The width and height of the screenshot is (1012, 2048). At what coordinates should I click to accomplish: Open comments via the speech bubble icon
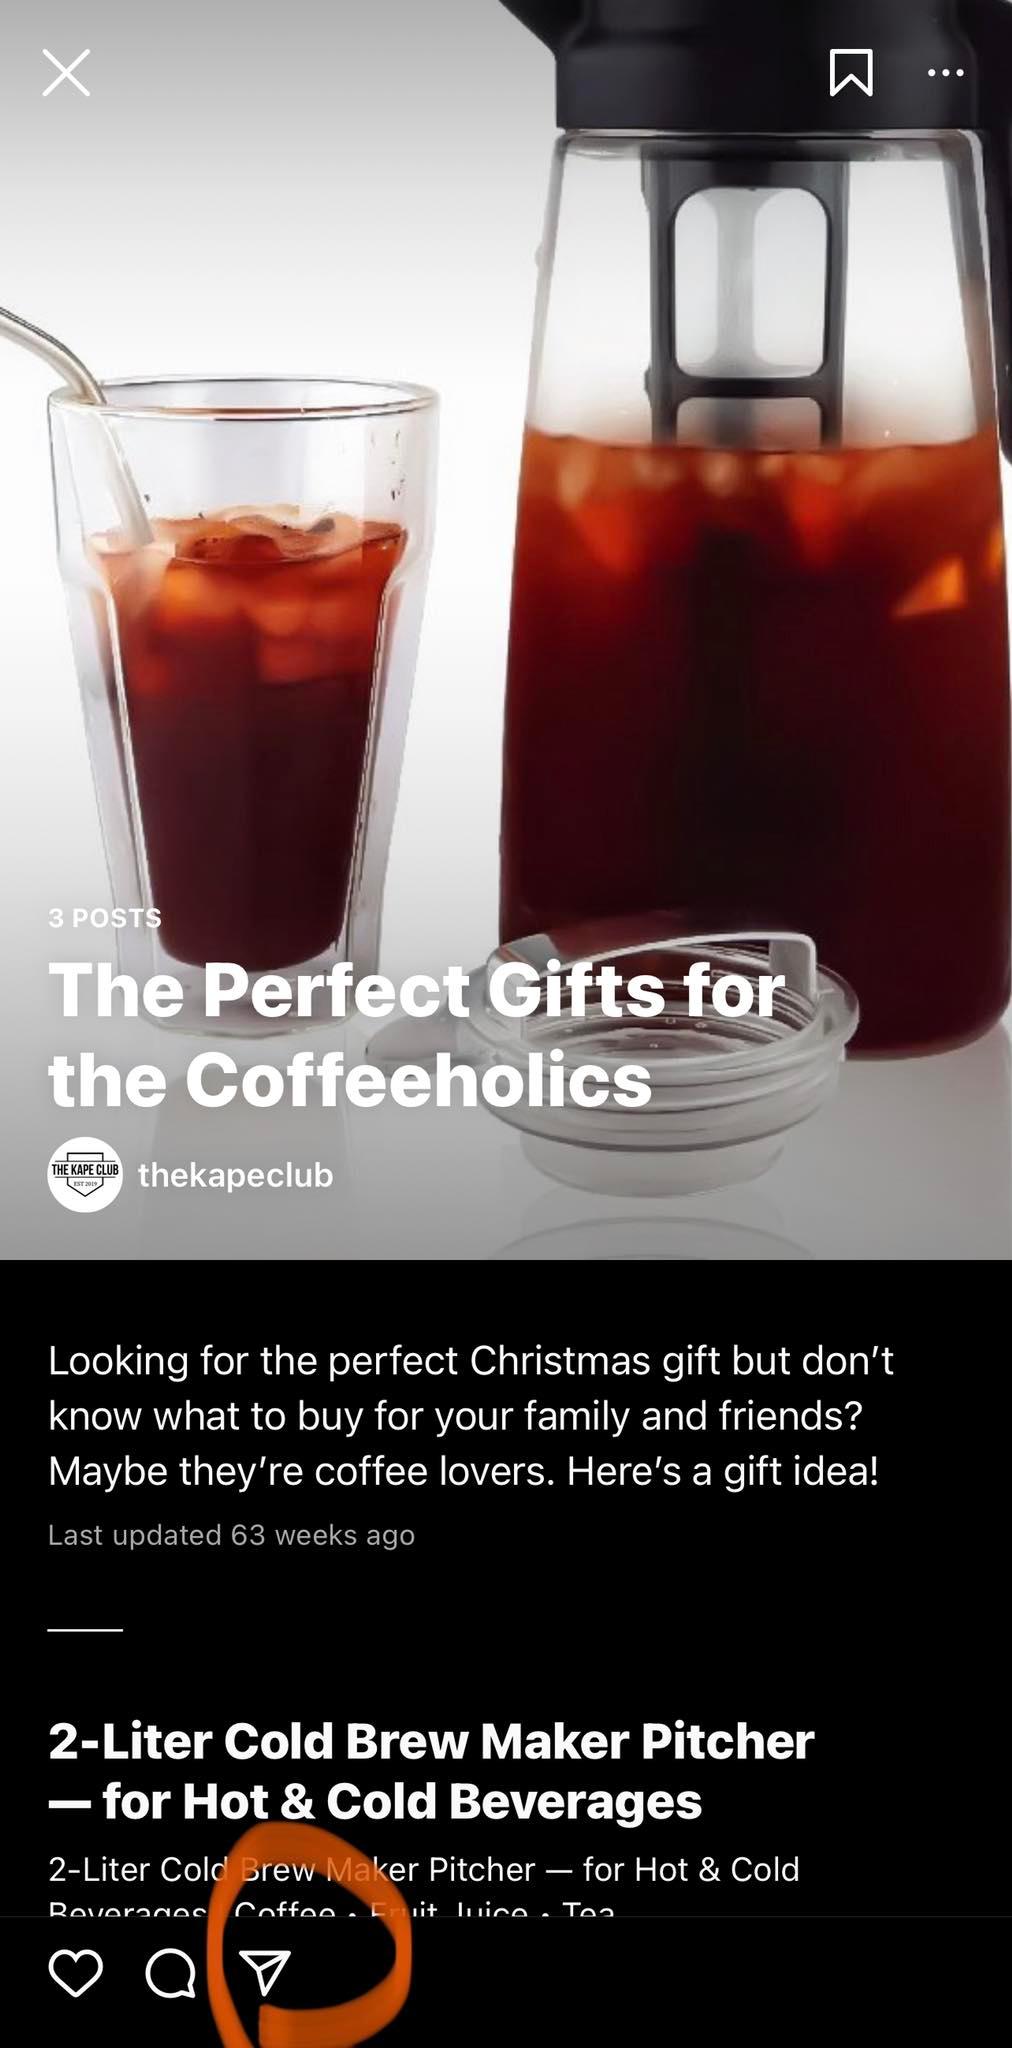[x=171, y=1973]
